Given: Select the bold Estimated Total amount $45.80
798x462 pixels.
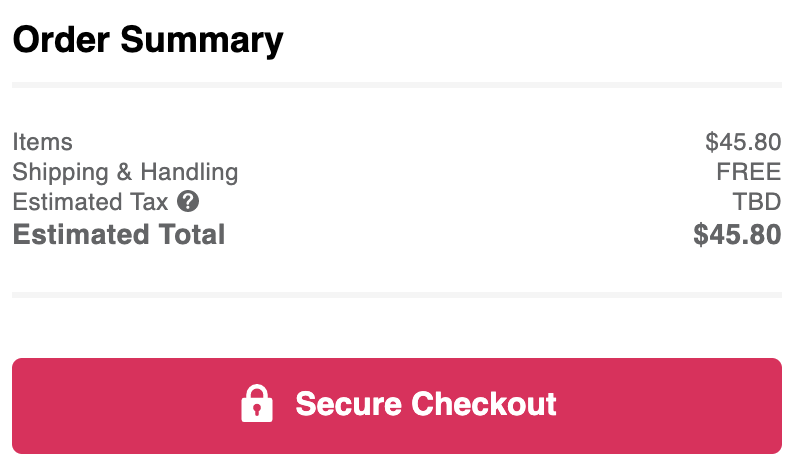Looking at the screenshot, I should (x=737, y=235).
